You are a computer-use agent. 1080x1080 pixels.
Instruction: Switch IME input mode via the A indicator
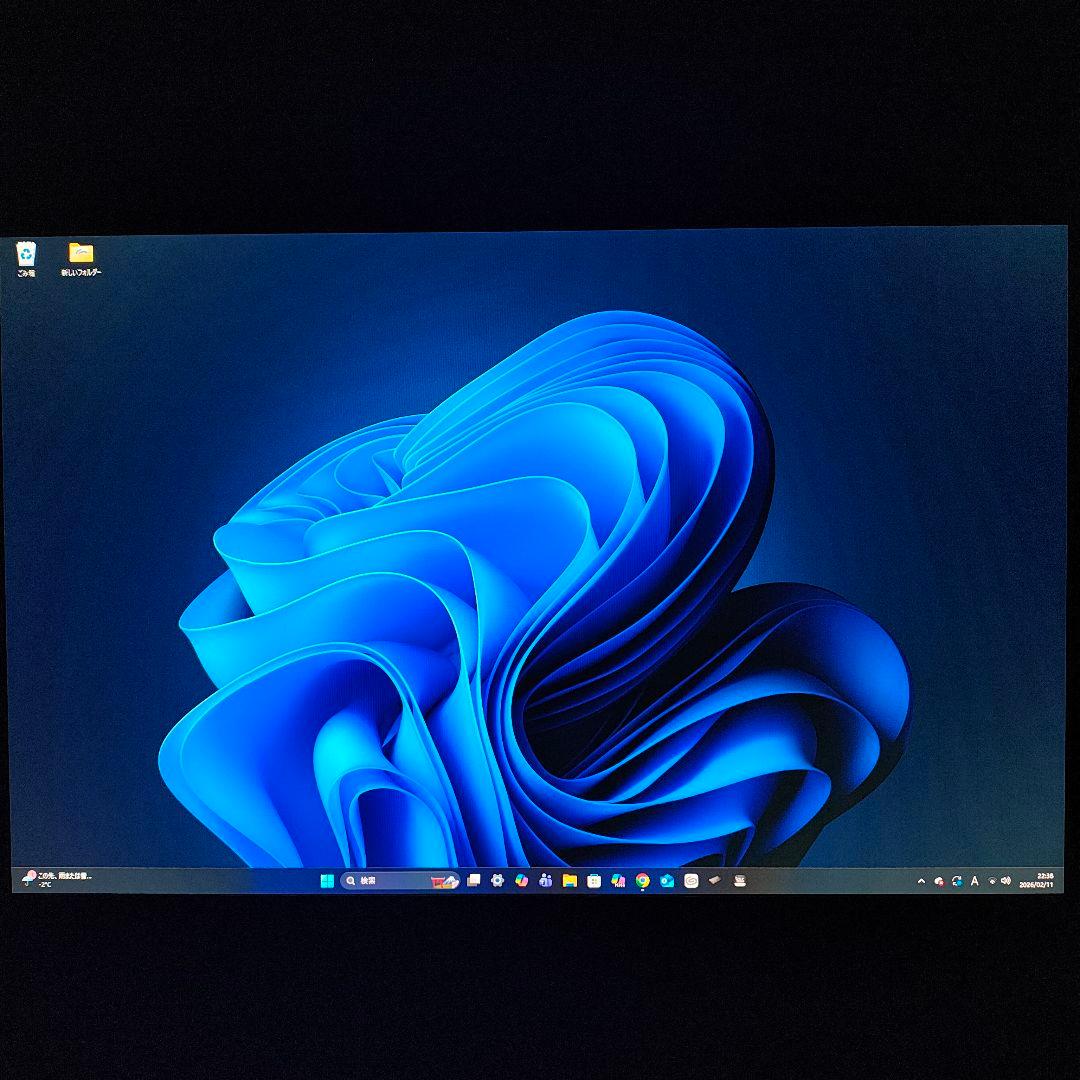click(975, 880)
